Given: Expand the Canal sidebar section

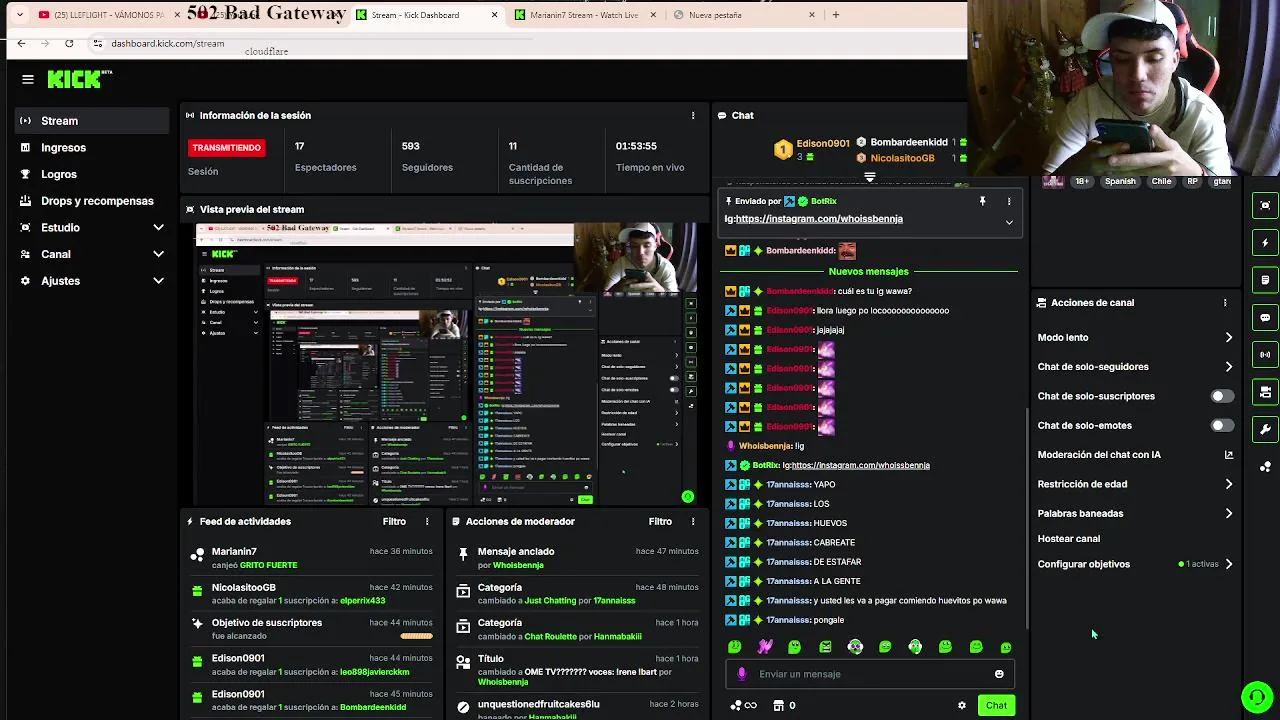Looking at the screenshot, I should (158, 254).
